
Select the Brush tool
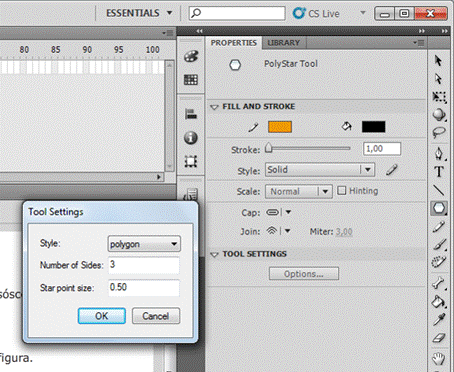click(x=439, y=244)
